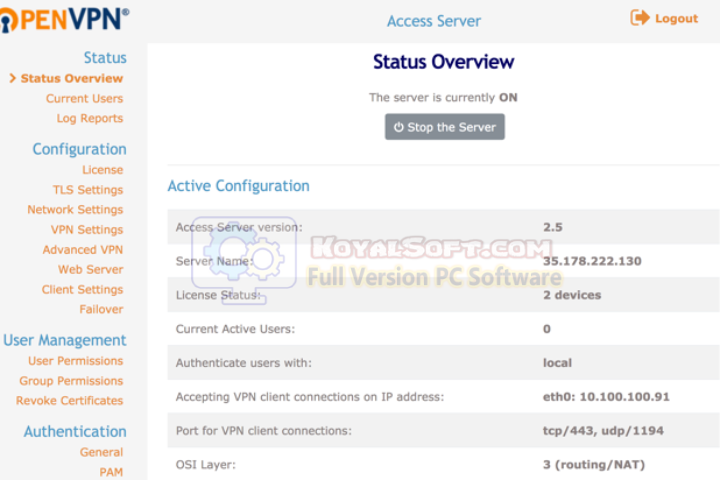Click the Port for VPN client connections label
The width and height of the screenshot is (720, 480).
[x=264, y=431]
